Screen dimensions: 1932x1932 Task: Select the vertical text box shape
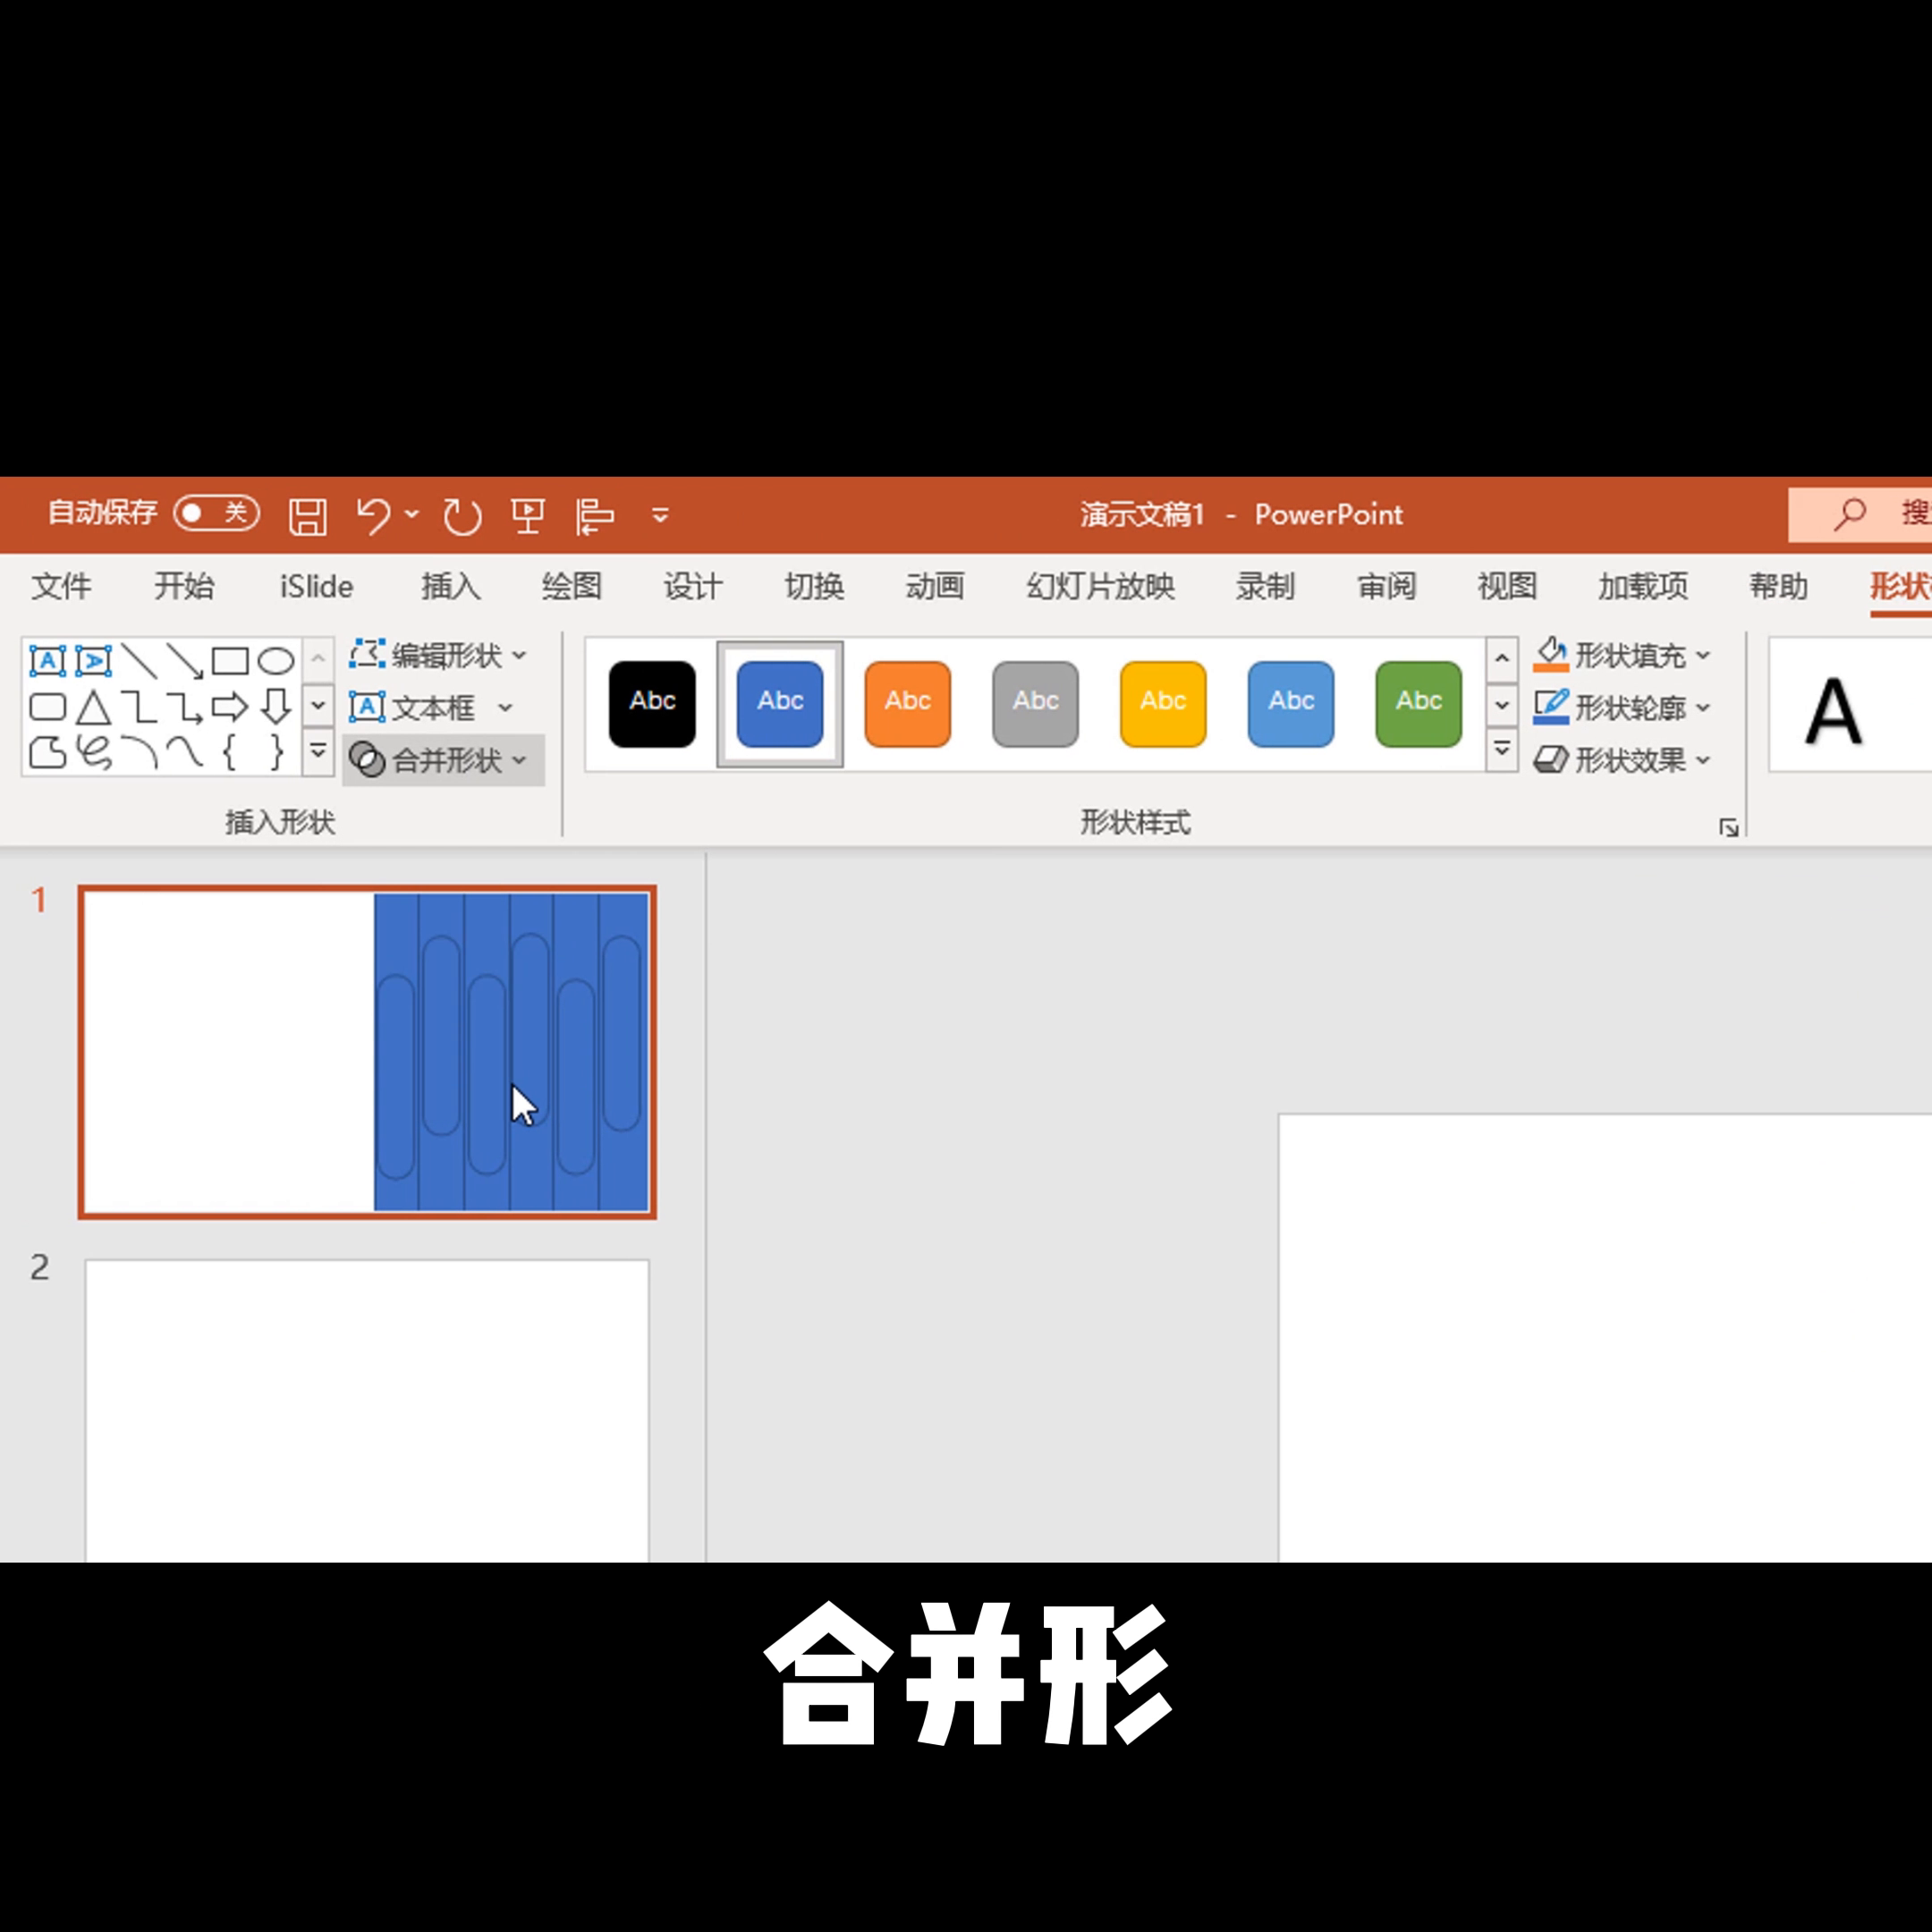(x=93, y=661)
